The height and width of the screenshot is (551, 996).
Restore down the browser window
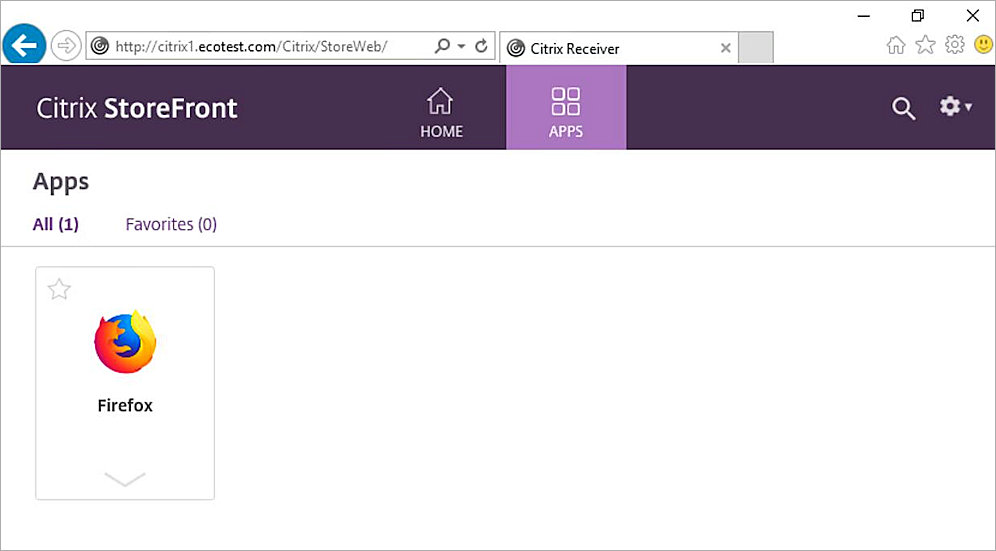(917, 16)
